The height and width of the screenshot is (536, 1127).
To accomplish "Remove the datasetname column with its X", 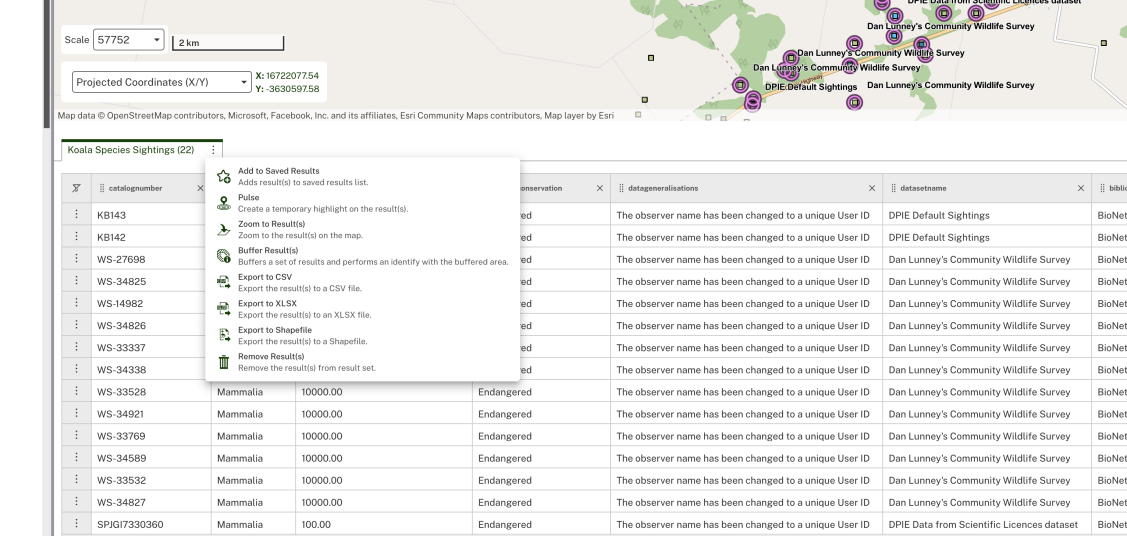I will 1080,188.
